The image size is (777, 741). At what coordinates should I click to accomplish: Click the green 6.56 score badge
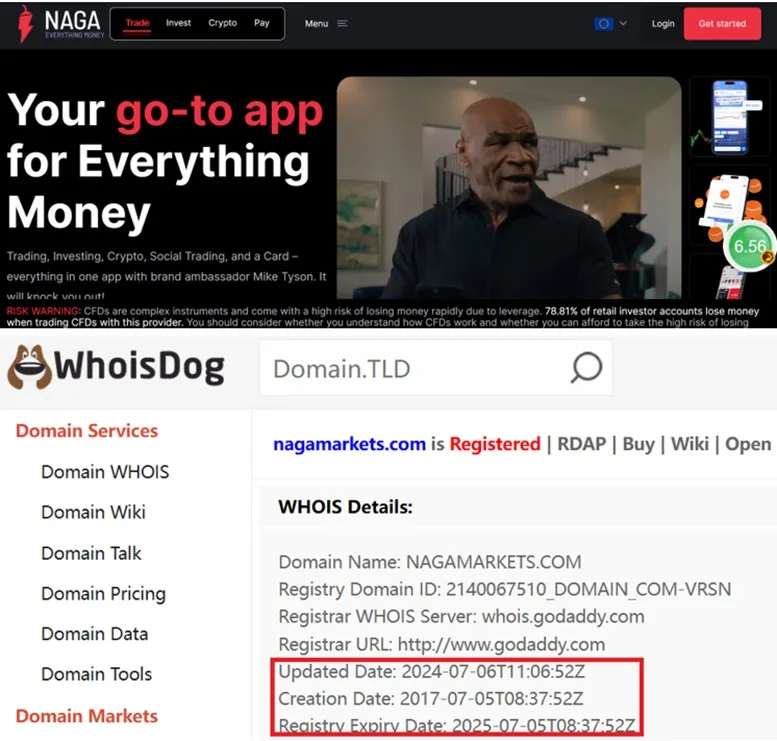[750, 246]
